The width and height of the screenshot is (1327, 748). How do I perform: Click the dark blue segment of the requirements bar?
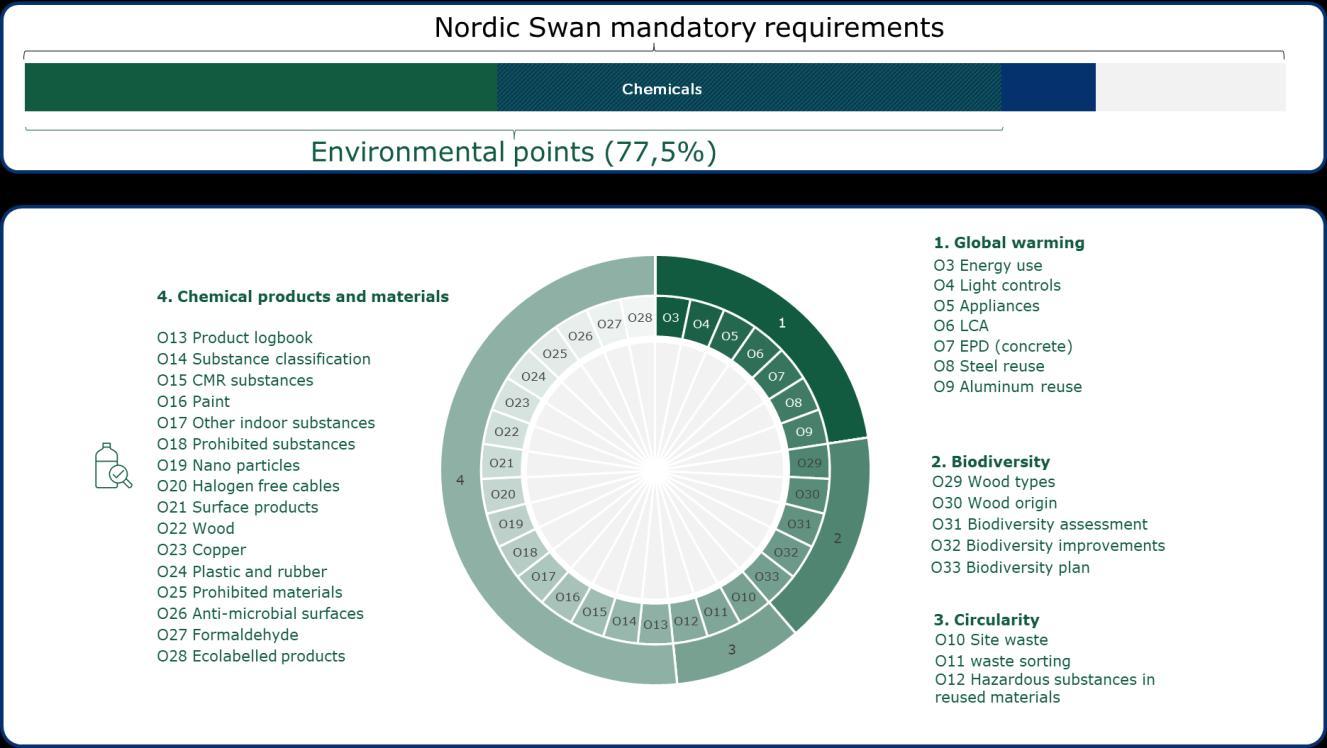[x=1048, y=88]
